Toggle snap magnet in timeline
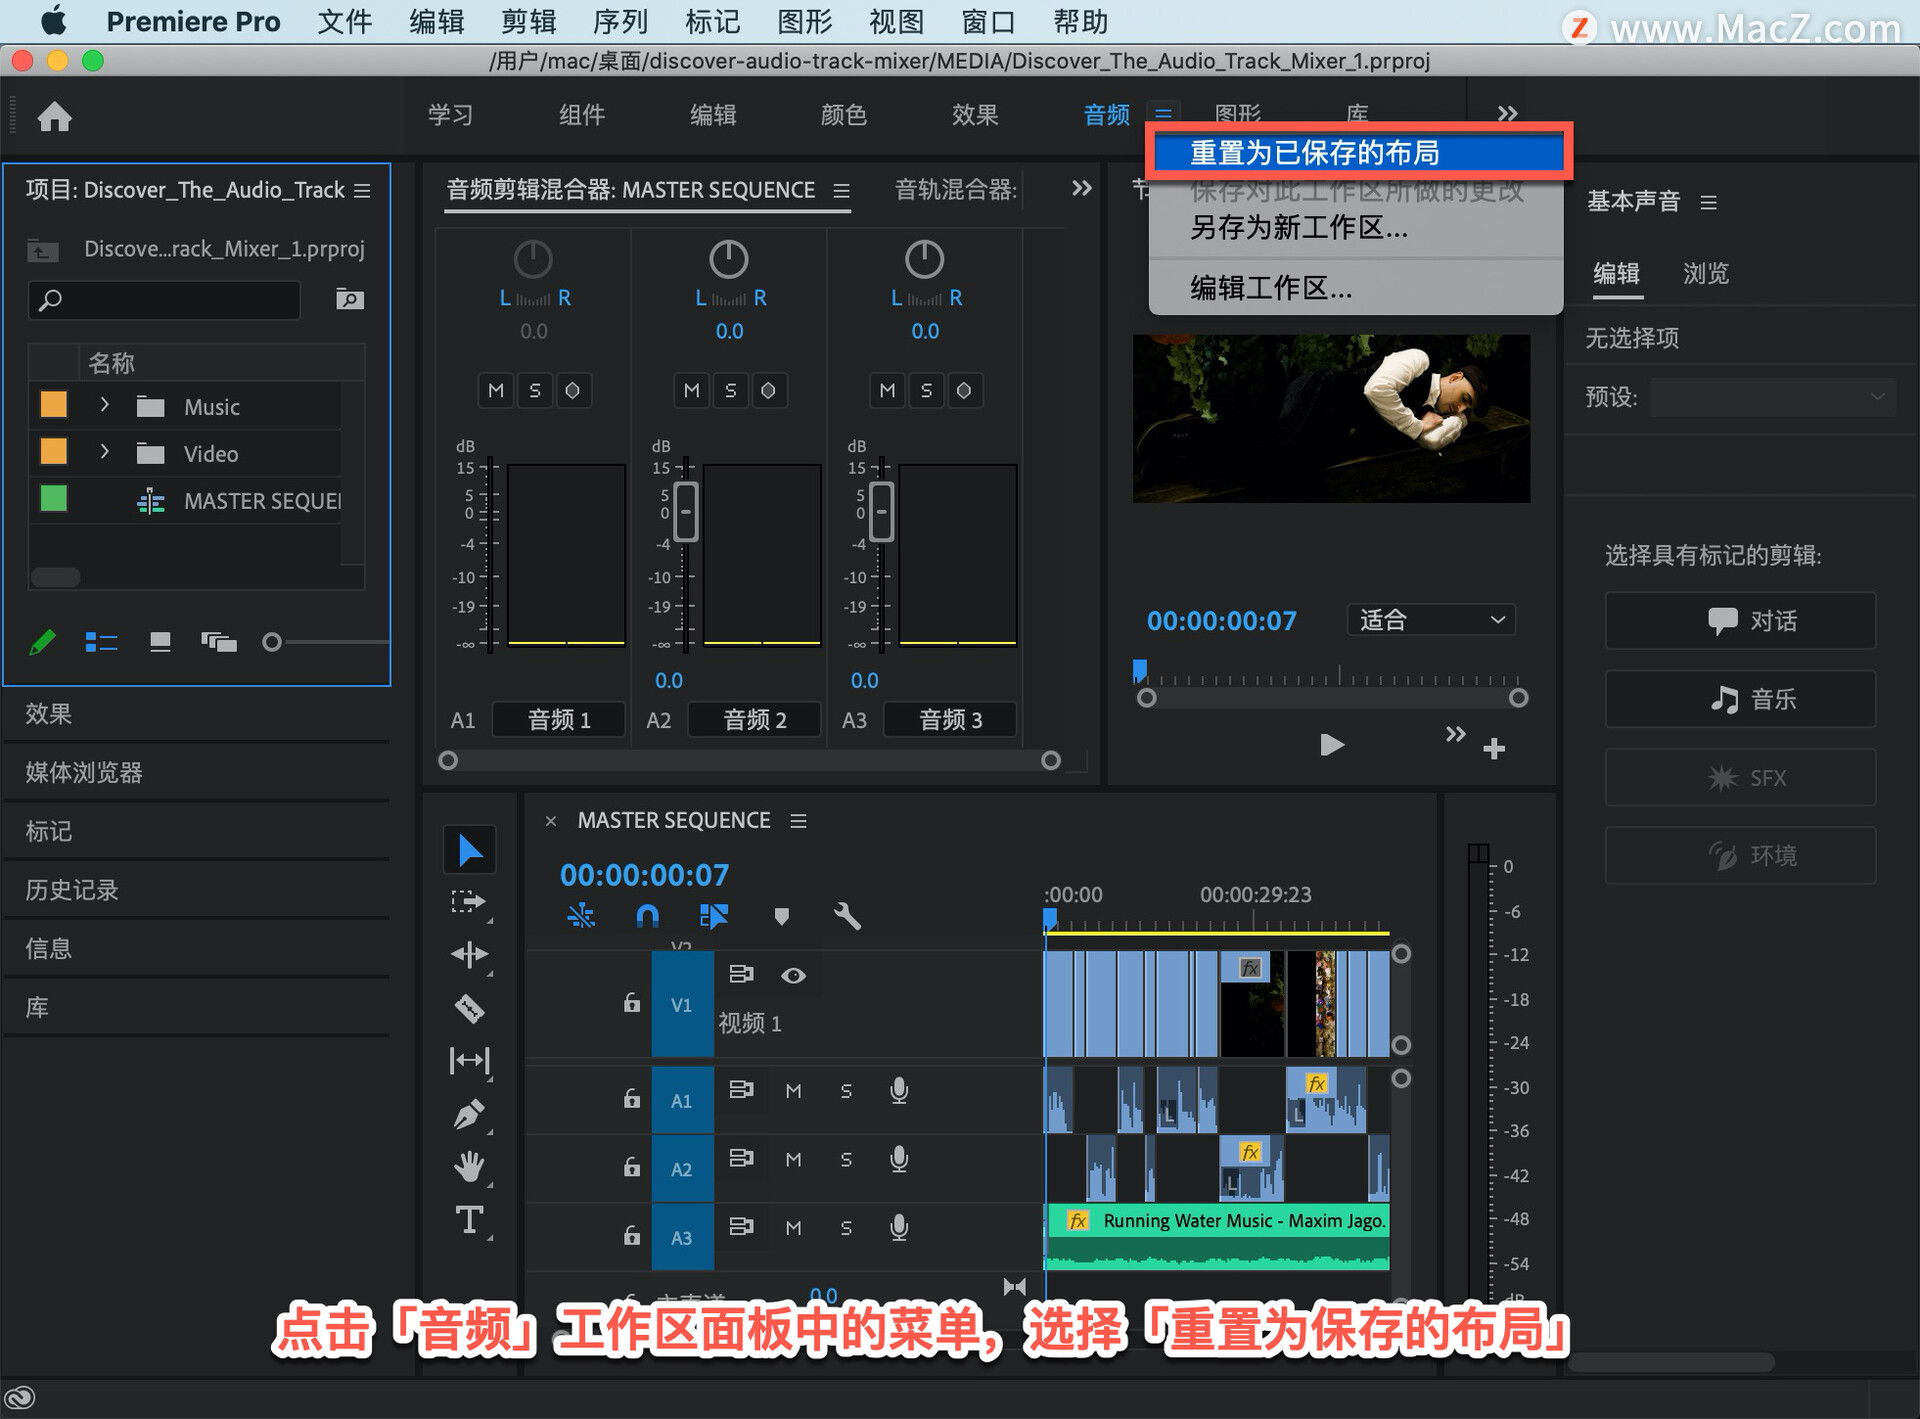Screen dimensions: 1920x1419 (647, 916)
